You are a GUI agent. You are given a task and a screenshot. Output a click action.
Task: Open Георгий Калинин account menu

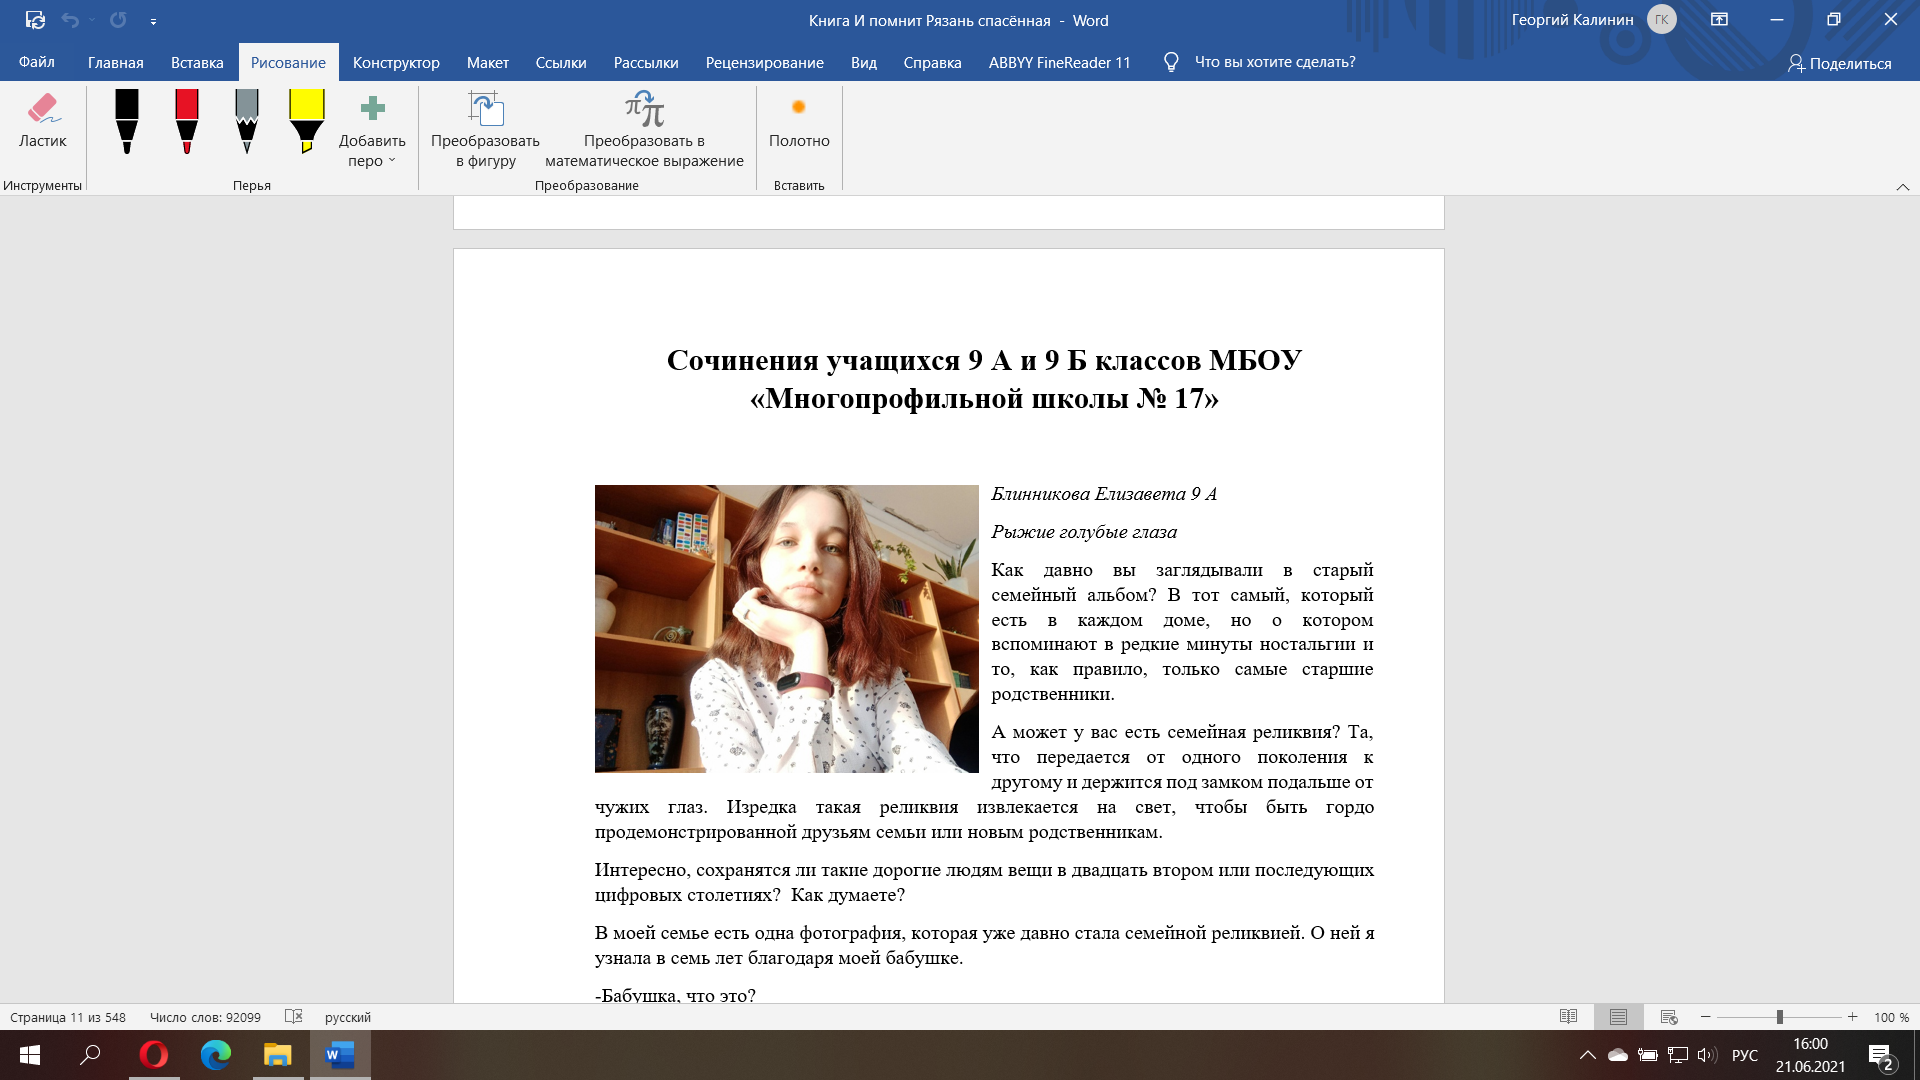[x=1572, y=20]
